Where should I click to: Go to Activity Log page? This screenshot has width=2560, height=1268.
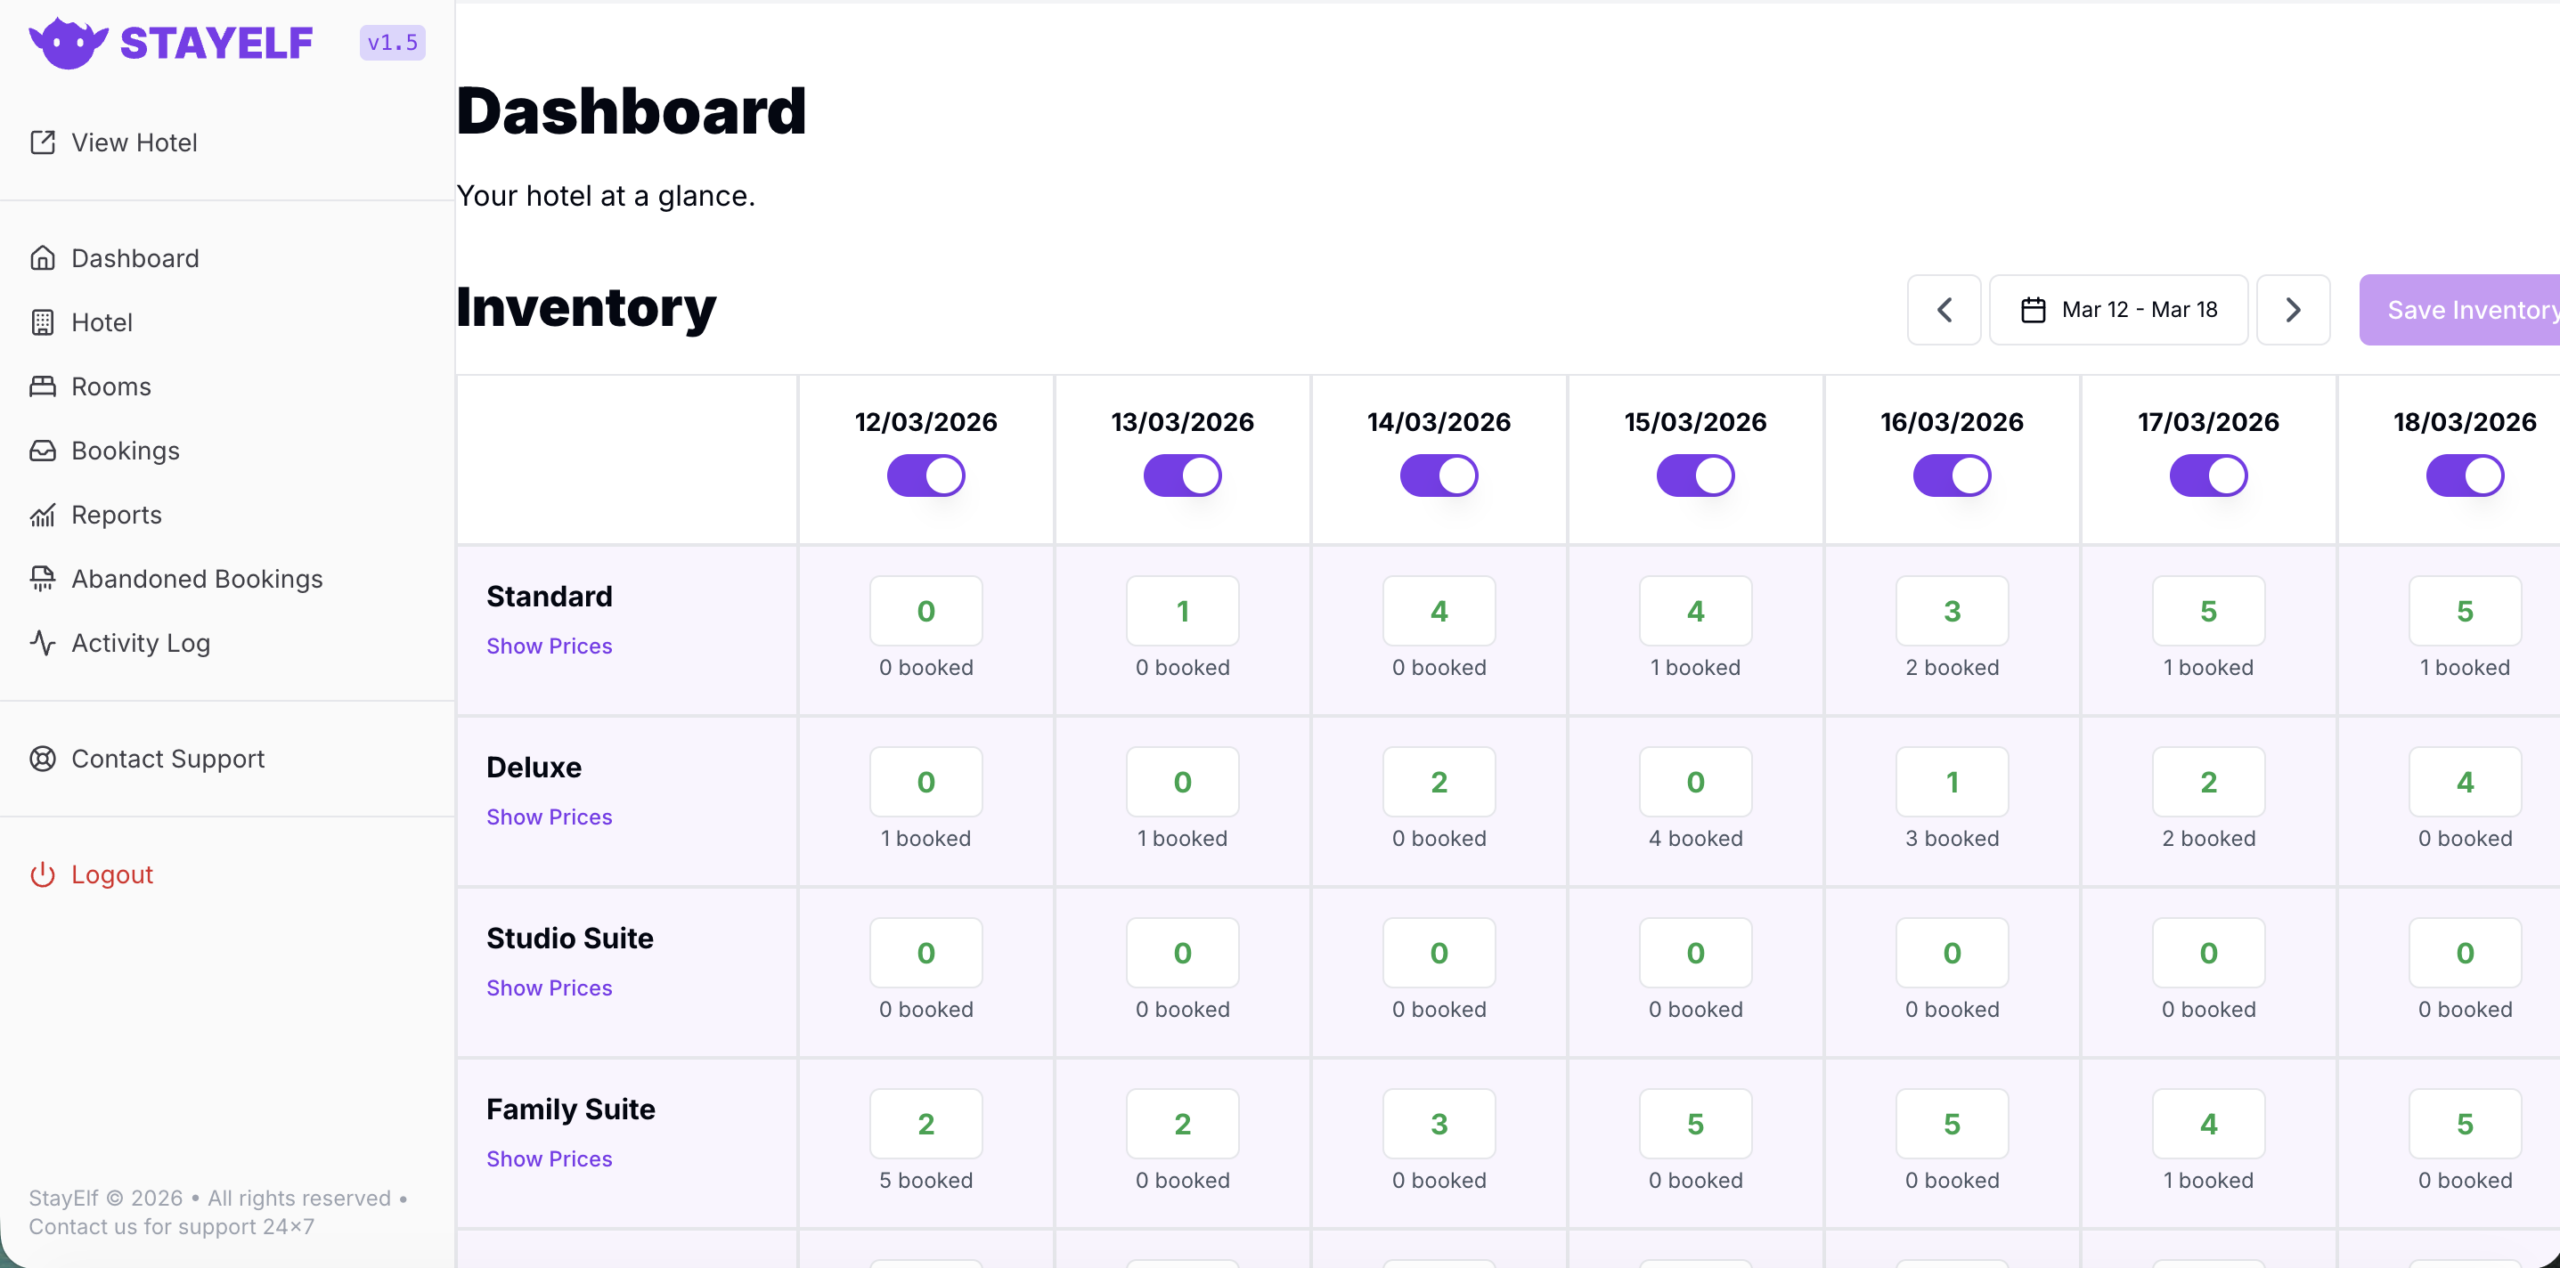click(141, 643)
